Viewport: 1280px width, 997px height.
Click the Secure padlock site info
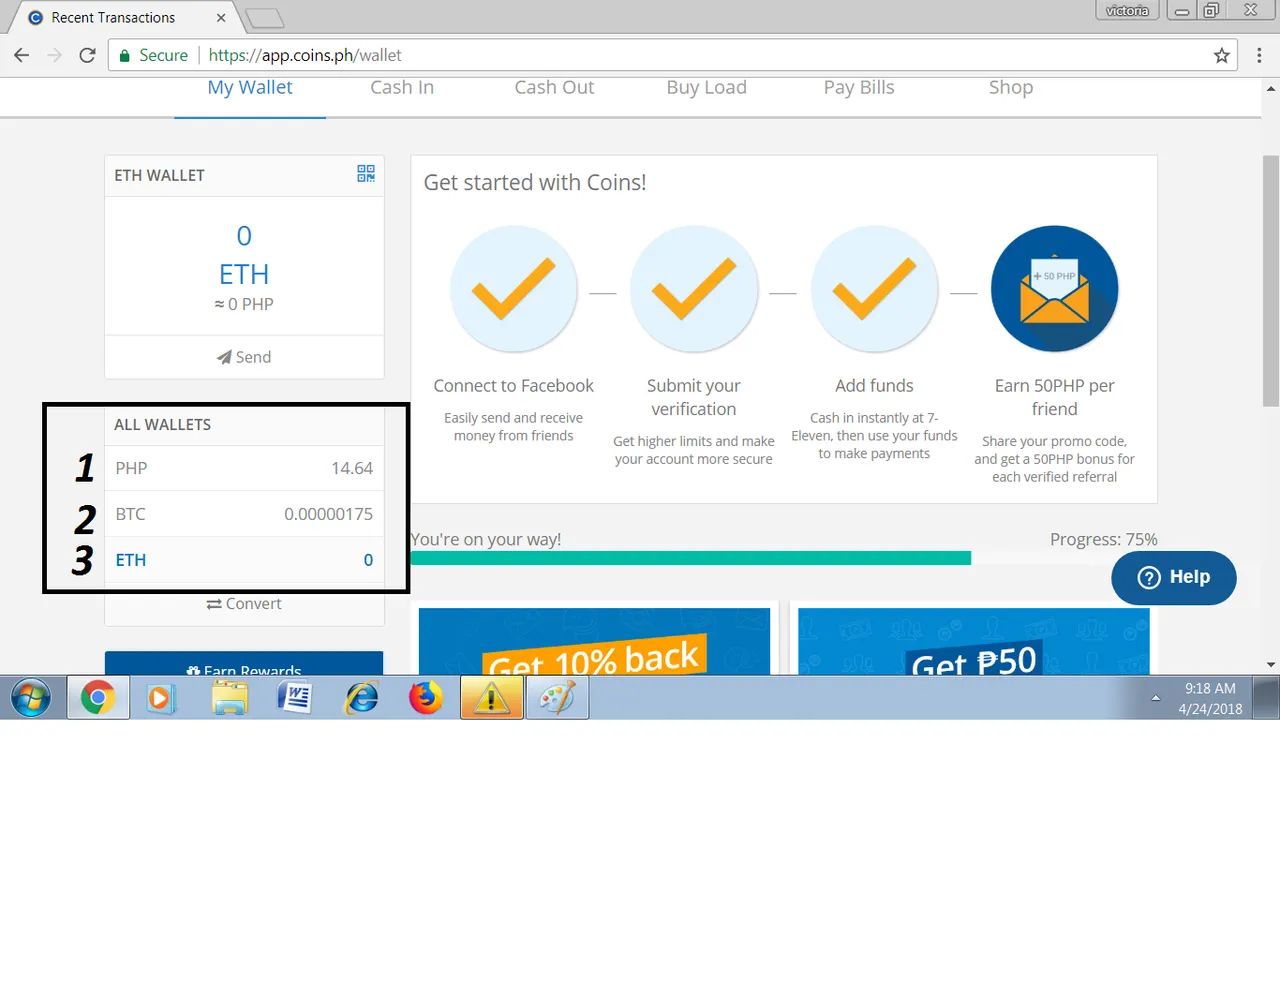154,55
